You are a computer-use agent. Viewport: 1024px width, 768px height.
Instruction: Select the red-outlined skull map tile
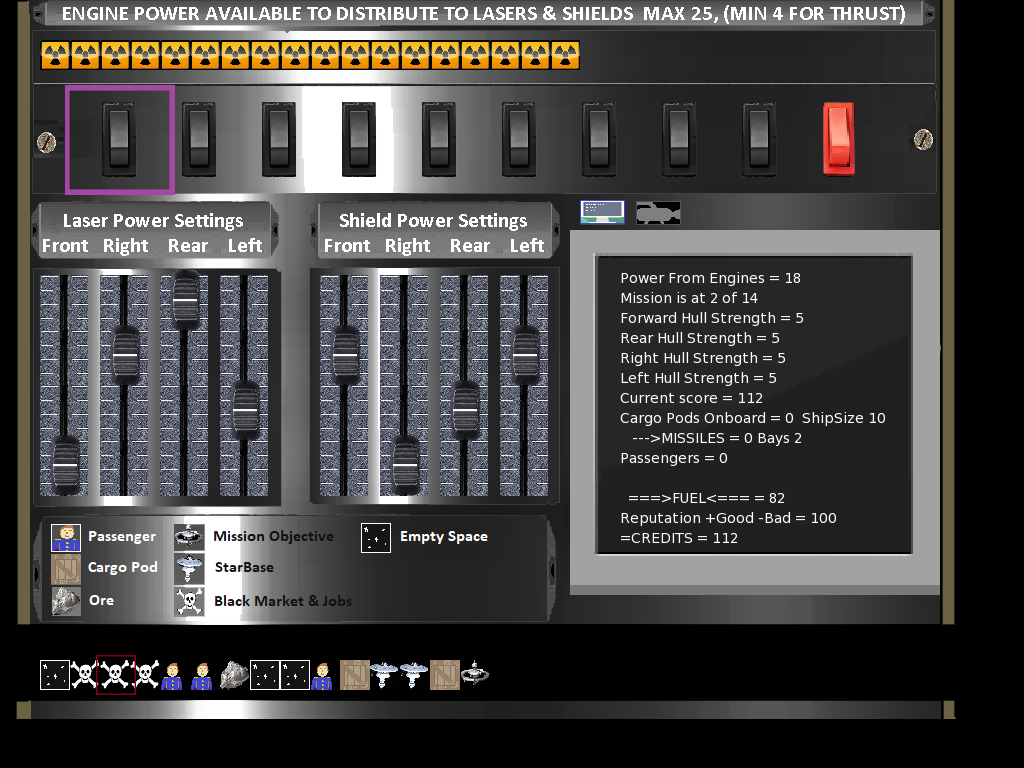pos(116,675)
